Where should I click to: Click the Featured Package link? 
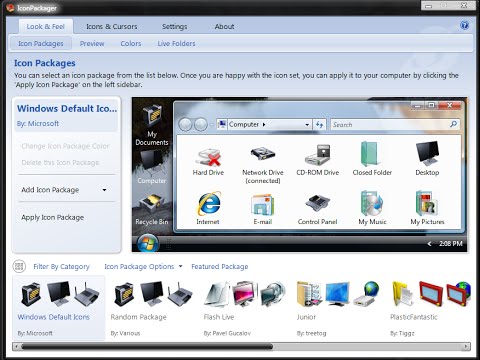click(220, 267)
